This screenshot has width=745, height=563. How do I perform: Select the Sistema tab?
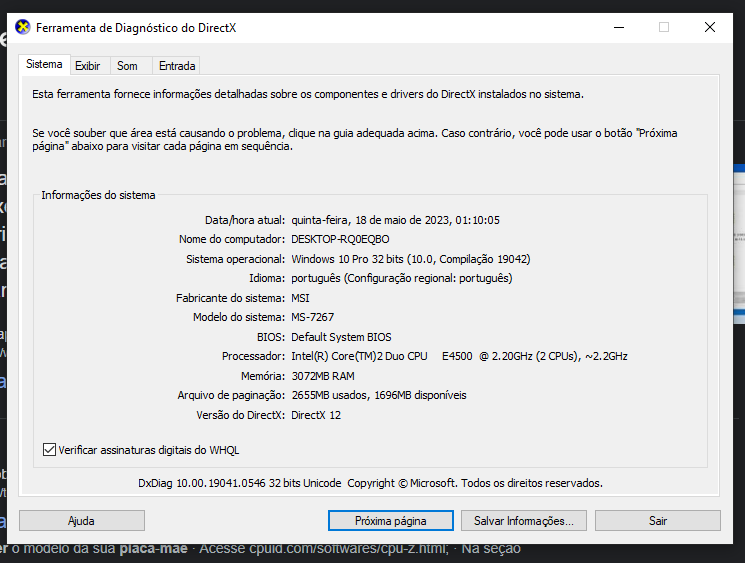click(44, 64)
